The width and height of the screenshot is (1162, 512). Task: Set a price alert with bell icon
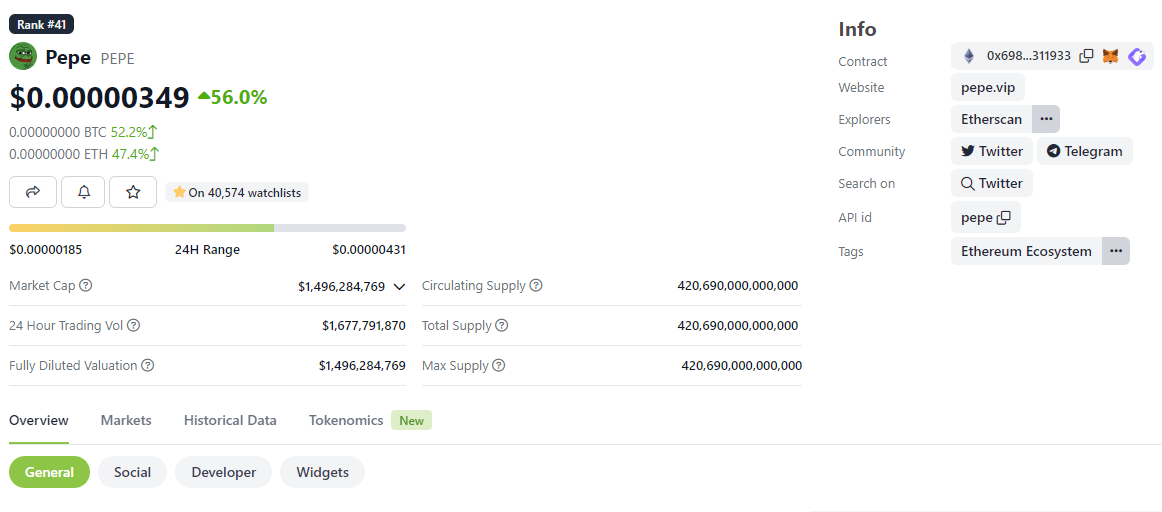pyautogui.click(x=84, y=192)
